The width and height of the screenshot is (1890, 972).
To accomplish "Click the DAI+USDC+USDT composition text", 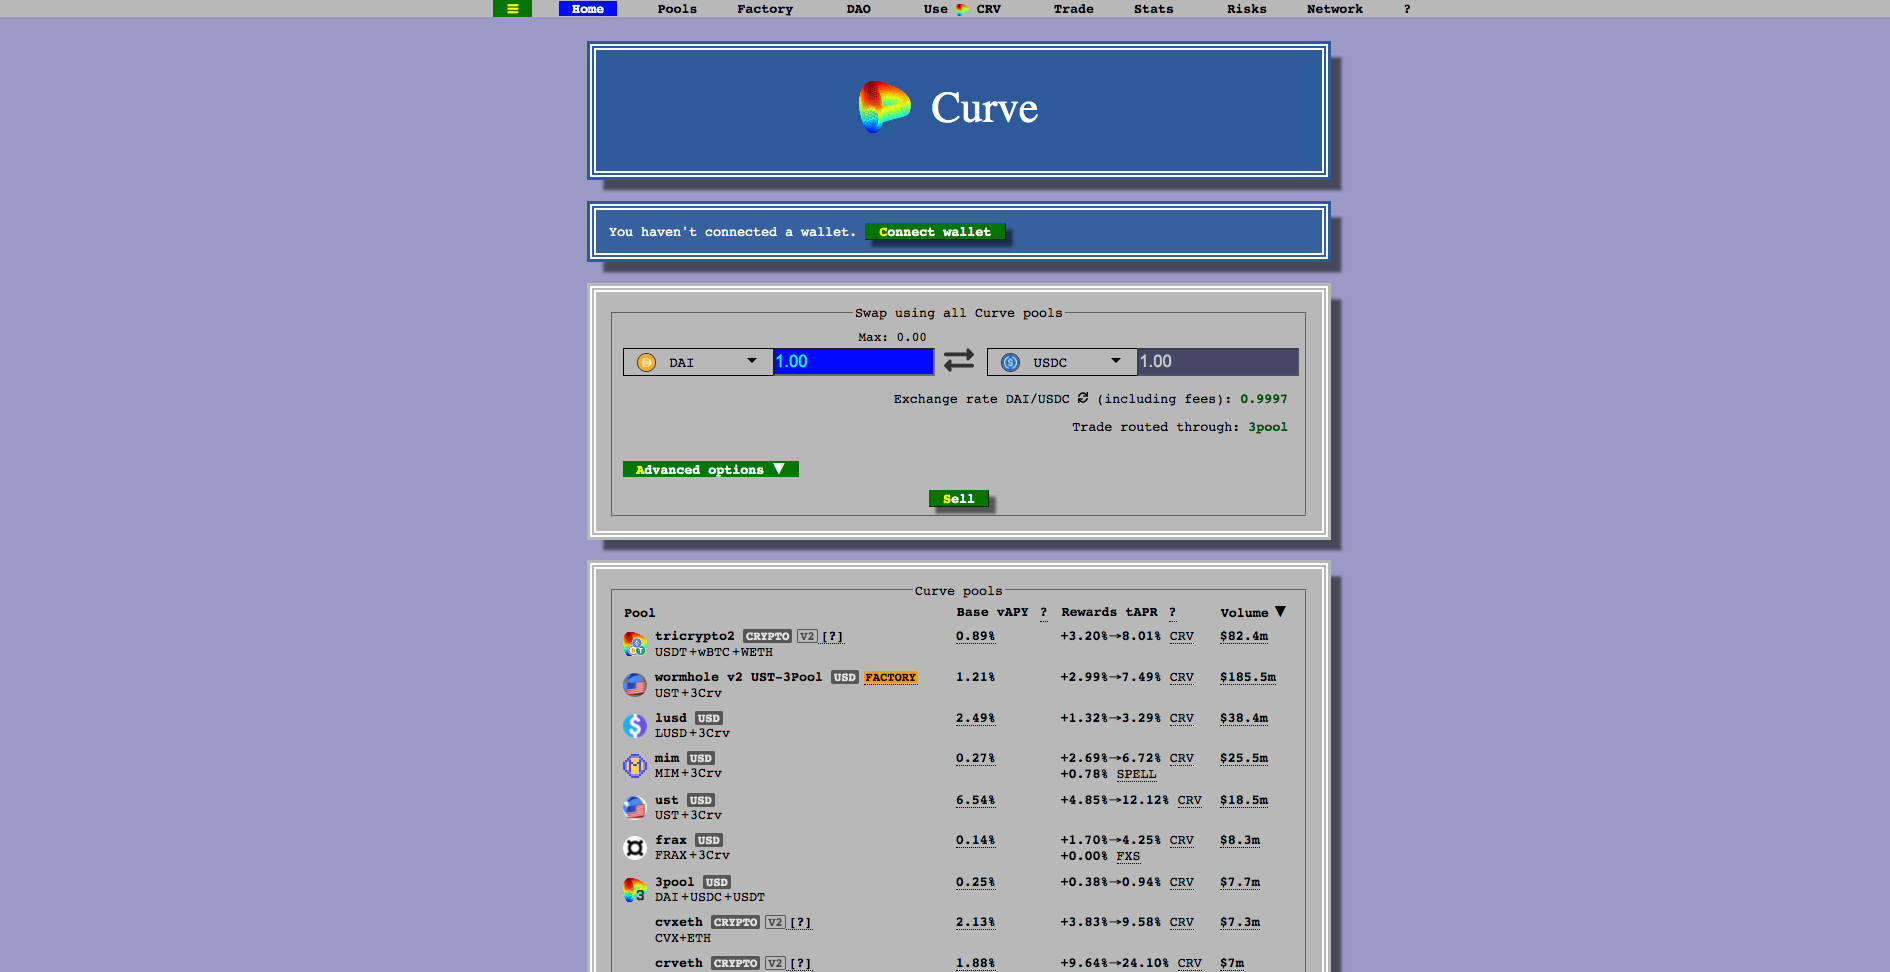I will [709, 897].
